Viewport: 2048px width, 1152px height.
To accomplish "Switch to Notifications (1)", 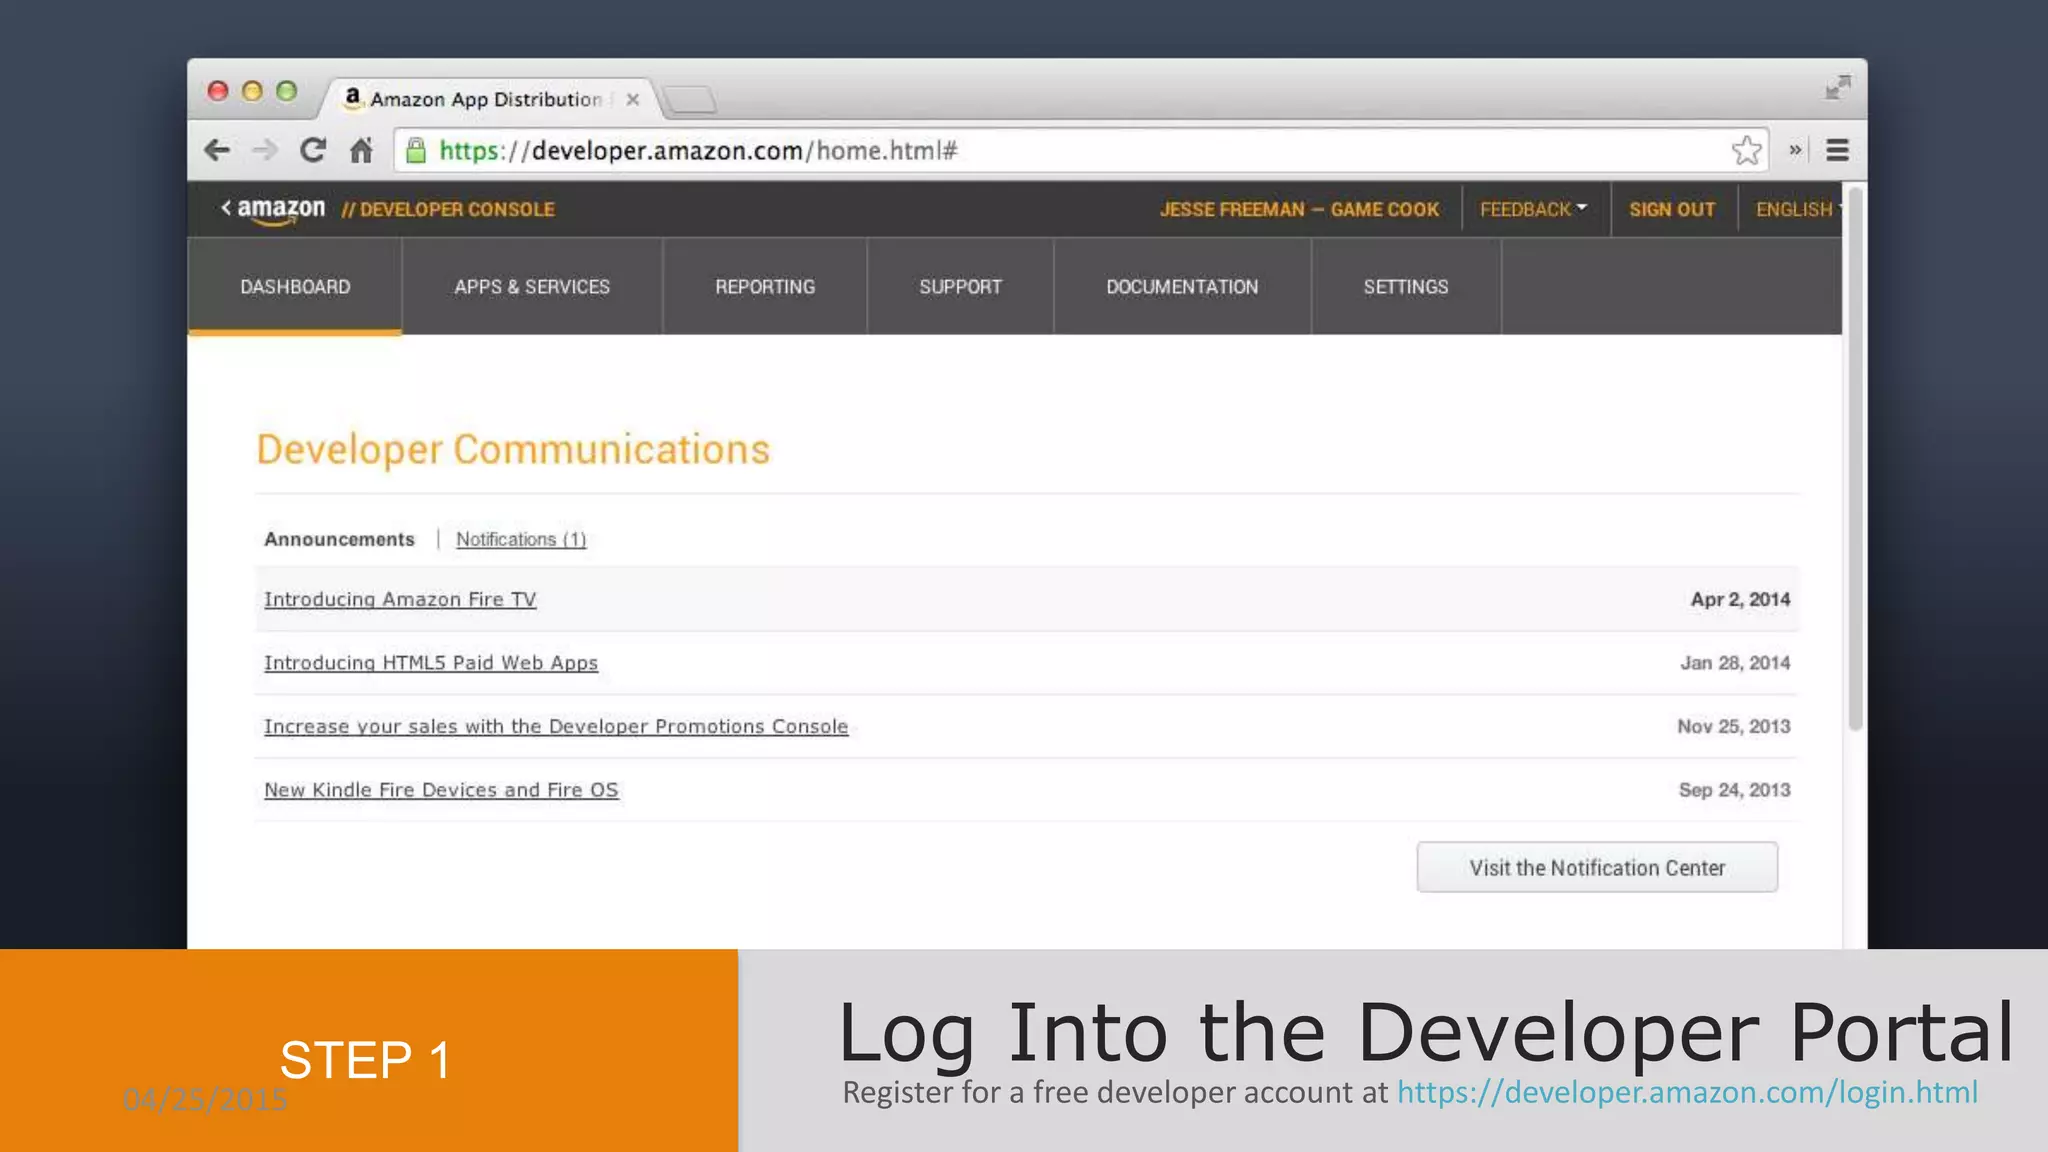I will tap(521, 539).
